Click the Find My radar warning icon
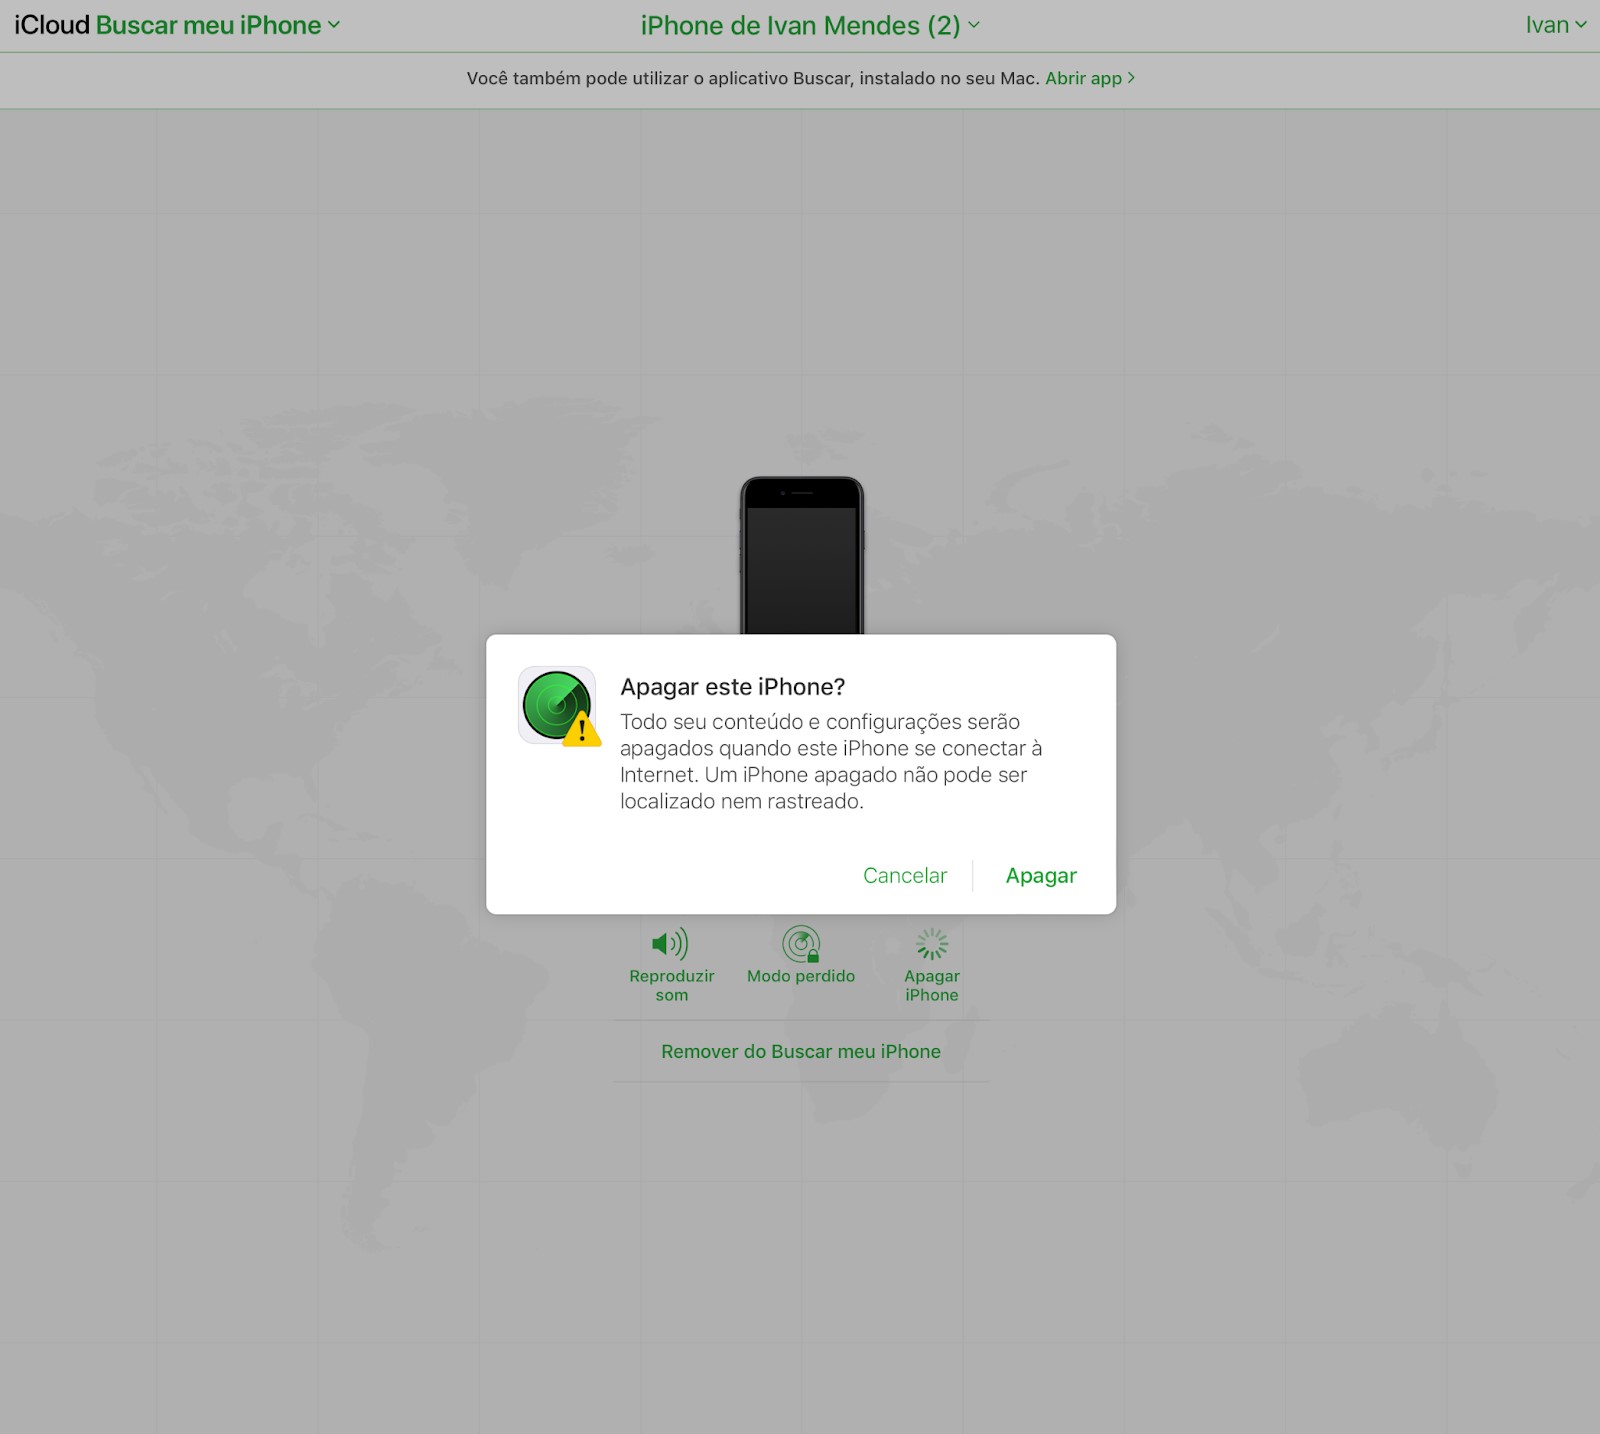The height and width of the screenshot is (1434, 1600). click(x=558, y=706)
